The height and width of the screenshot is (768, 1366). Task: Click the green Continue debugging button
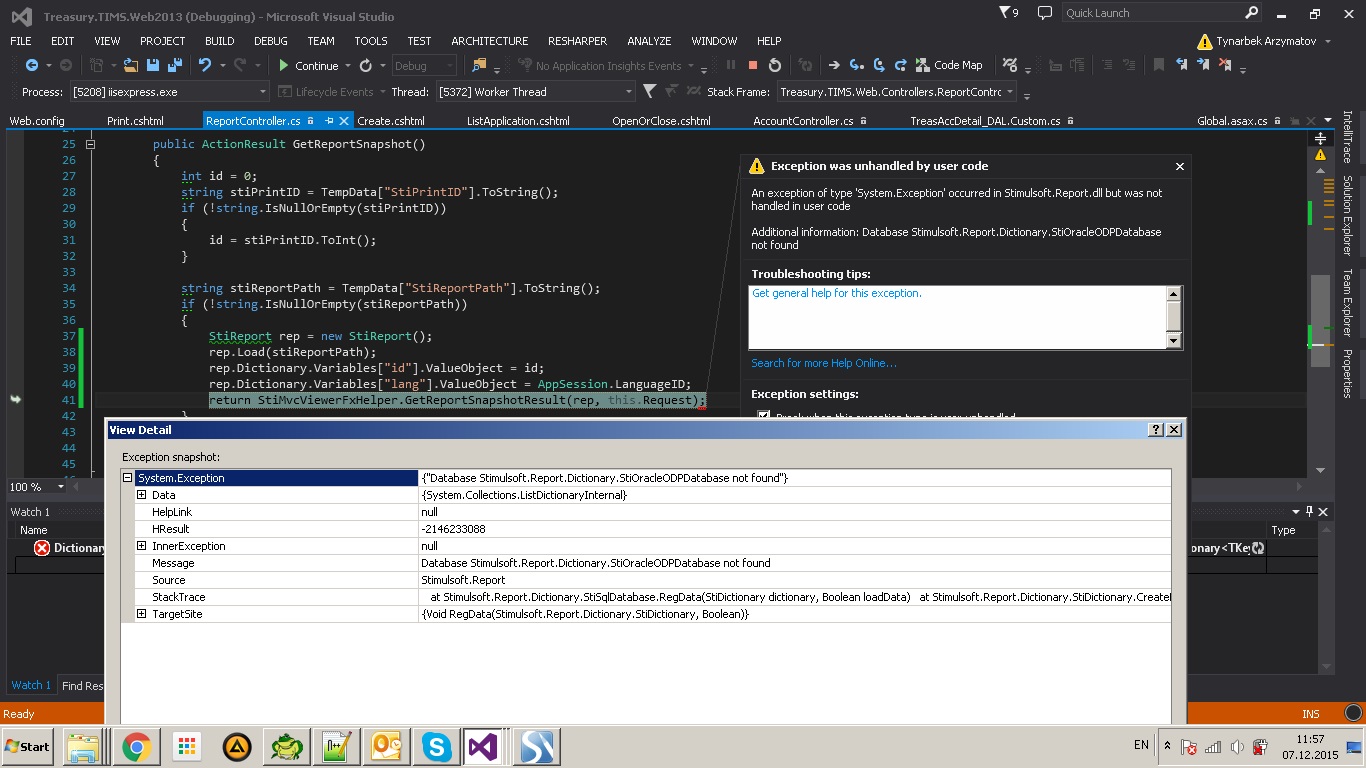[x=309, y=66]
